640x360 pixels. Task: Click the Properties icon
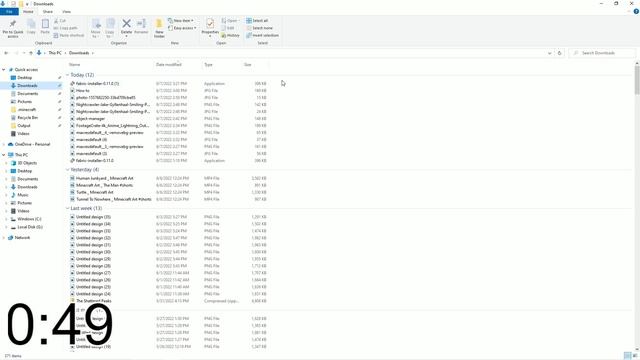[210, 24]
